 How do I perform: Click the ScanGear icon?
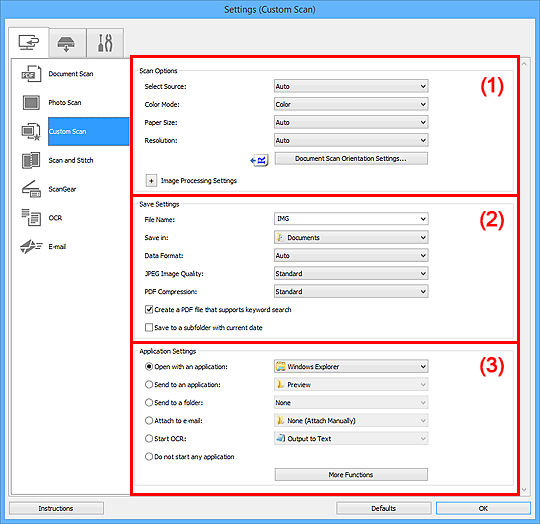pyautogui.click(x=31, y=189)
